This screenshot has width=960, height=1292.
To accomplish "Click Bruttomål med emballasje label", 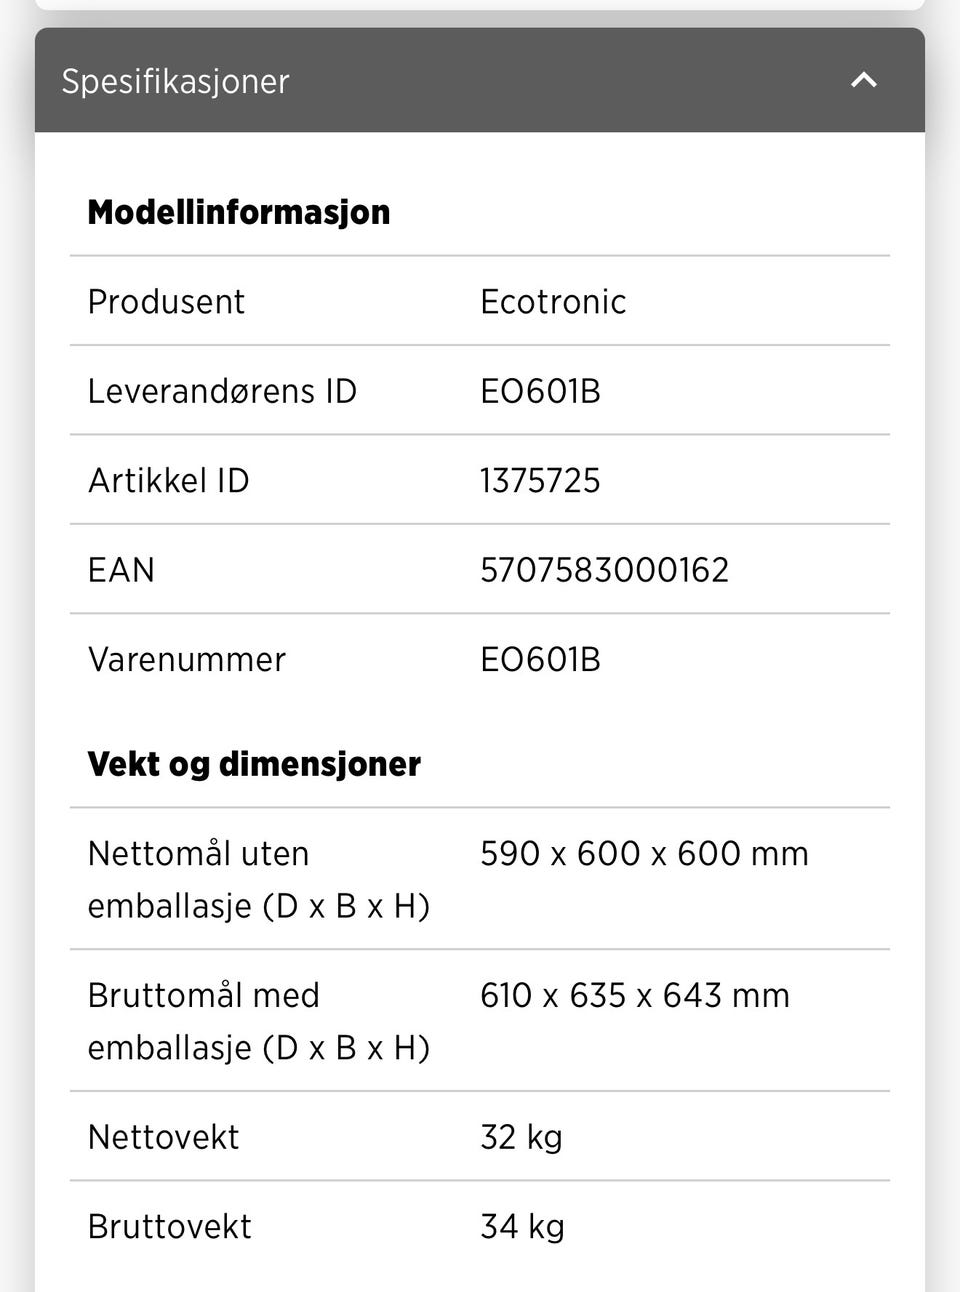I will tap(258, 1021).
